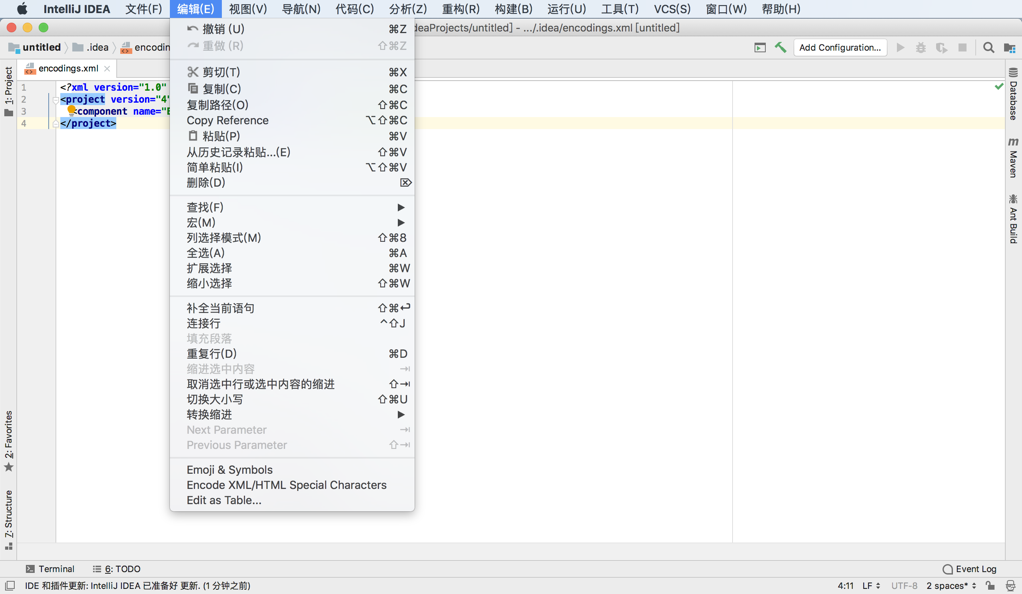Click Add Configuration... button
Image resolution: width=1022 pixels, height=594 pixels.
[x=840, y=48]
